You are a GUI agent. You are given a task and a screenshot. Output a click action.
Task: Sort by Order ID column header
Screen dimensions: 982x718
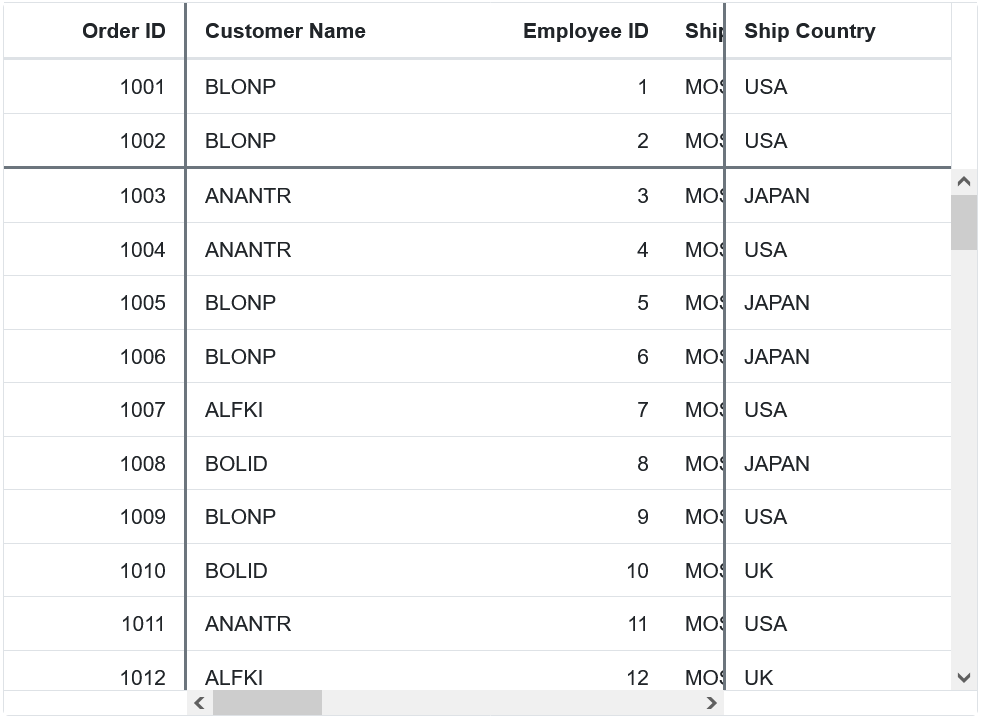tap(123, 31)
